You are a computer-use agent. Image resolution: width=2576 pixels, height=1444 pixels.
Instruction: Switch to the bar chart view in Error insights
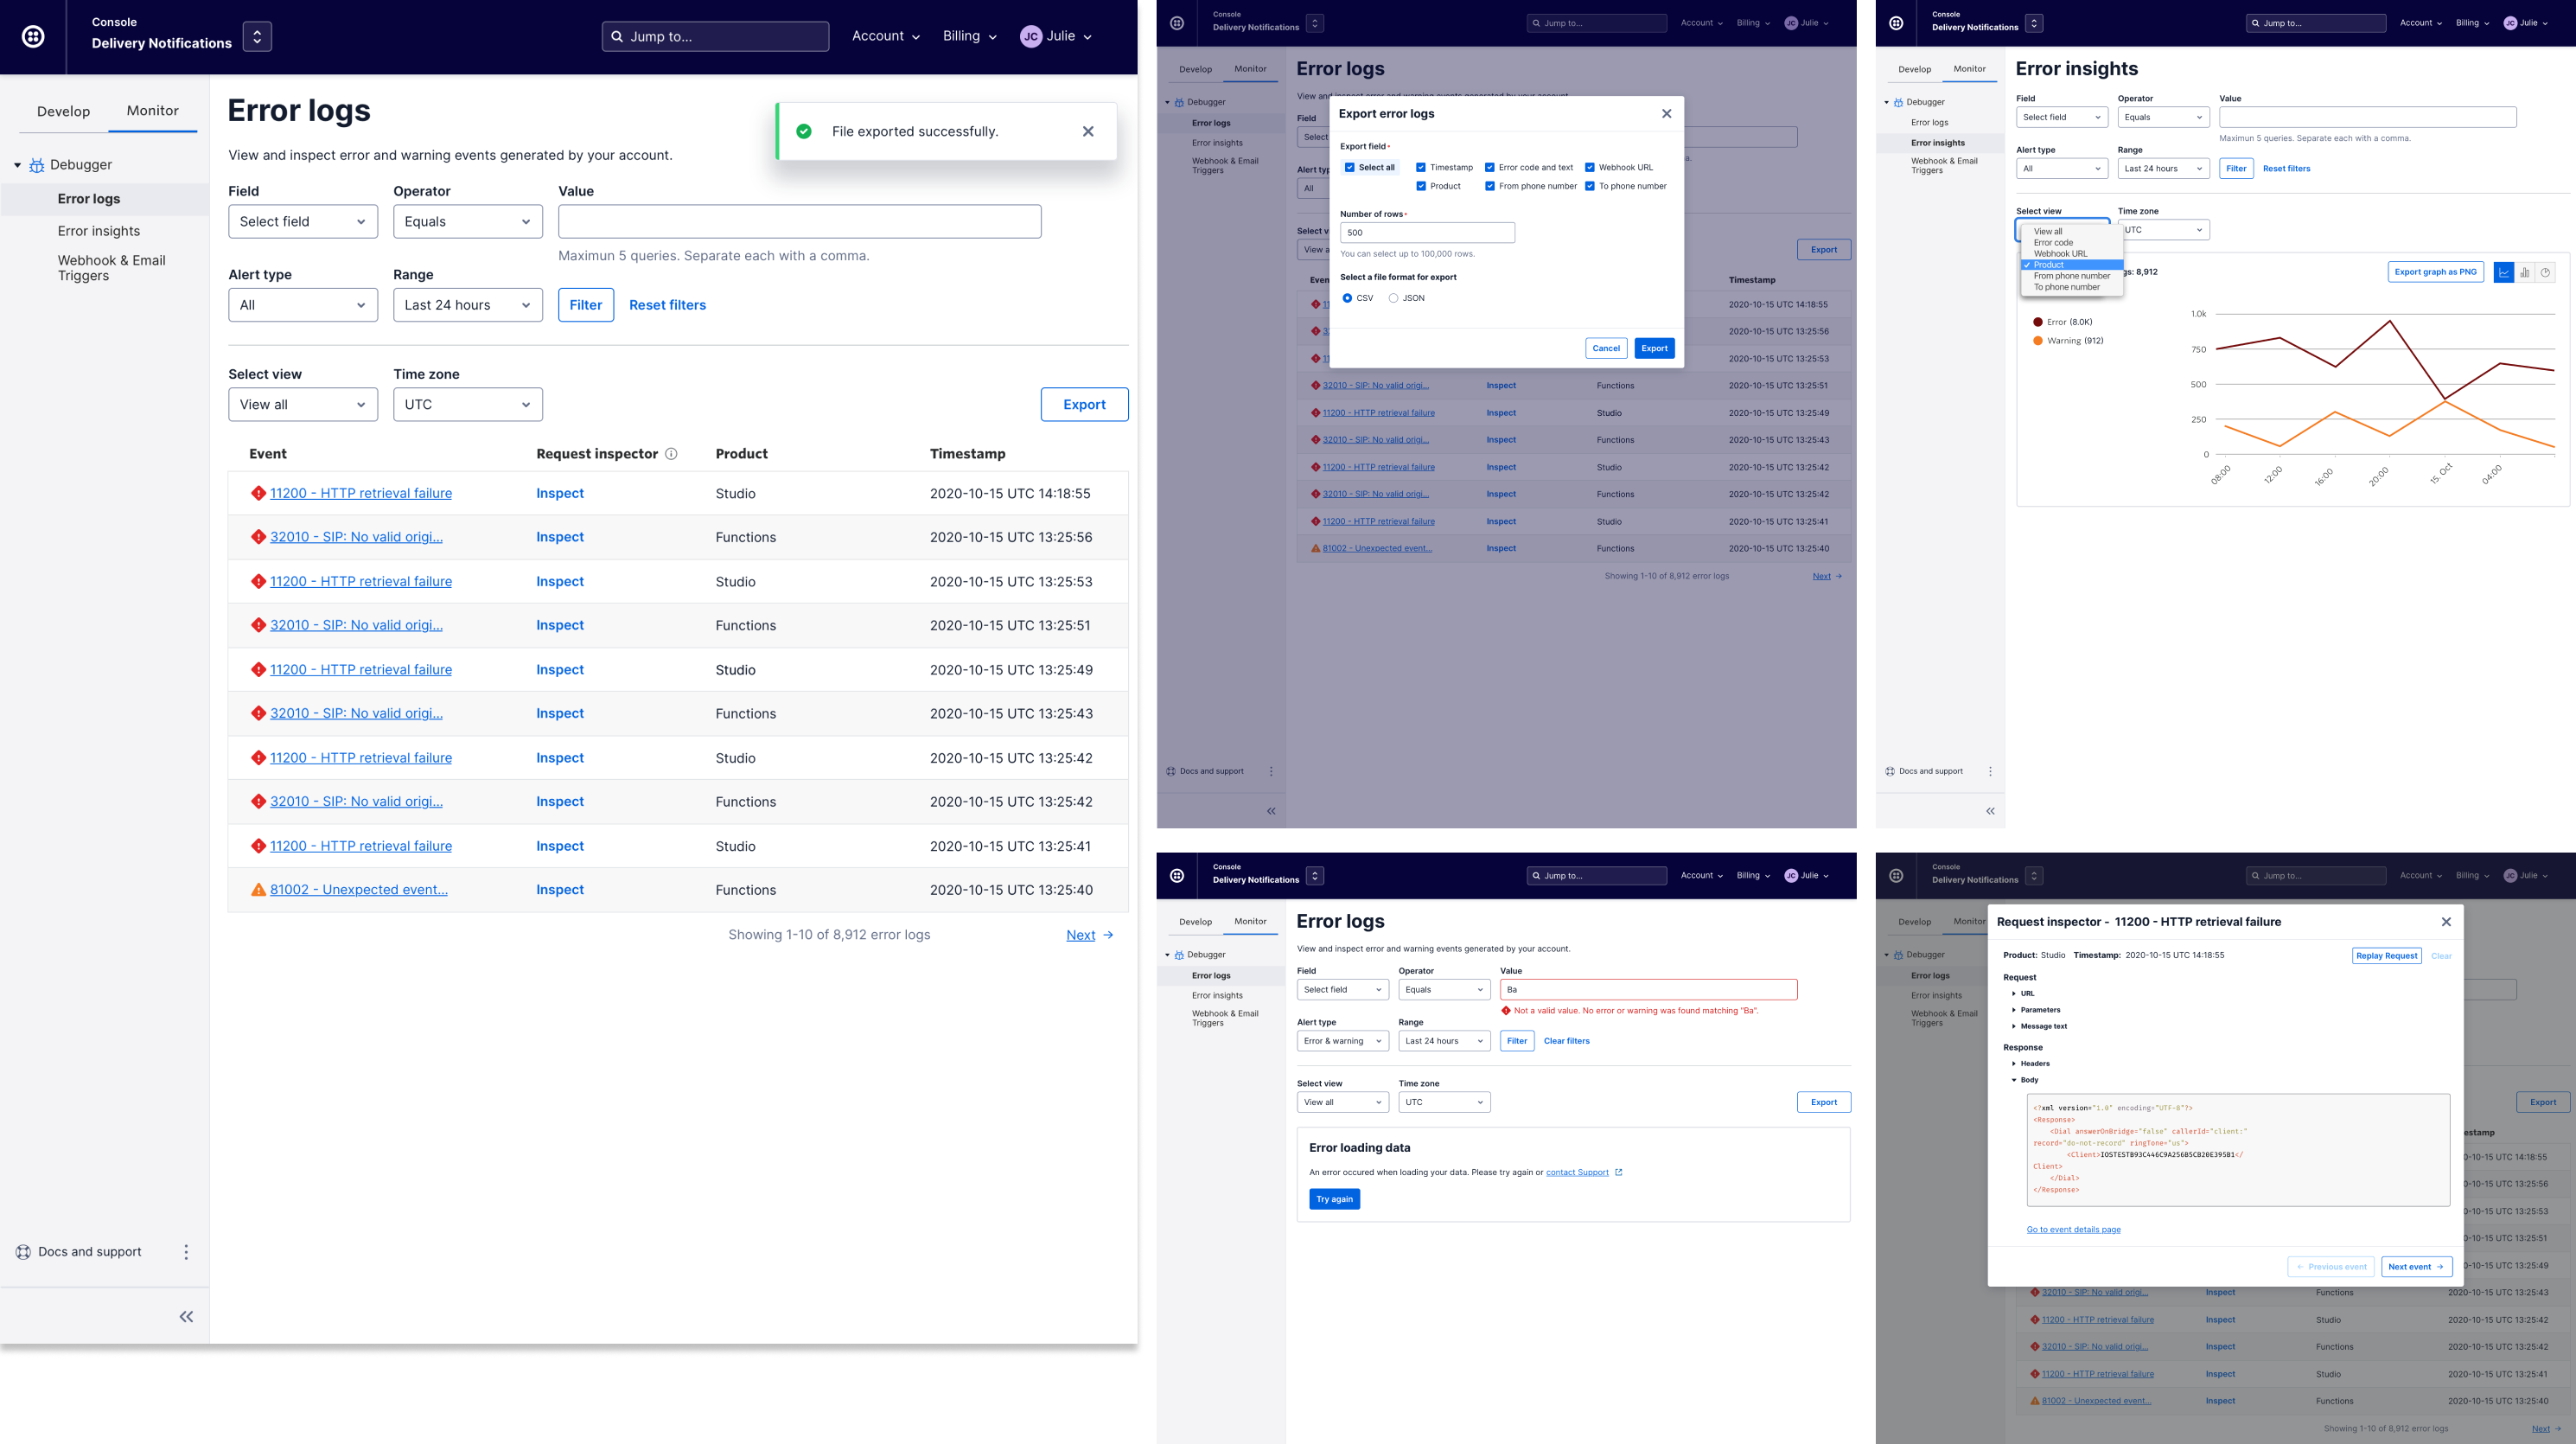point(2525,272)
